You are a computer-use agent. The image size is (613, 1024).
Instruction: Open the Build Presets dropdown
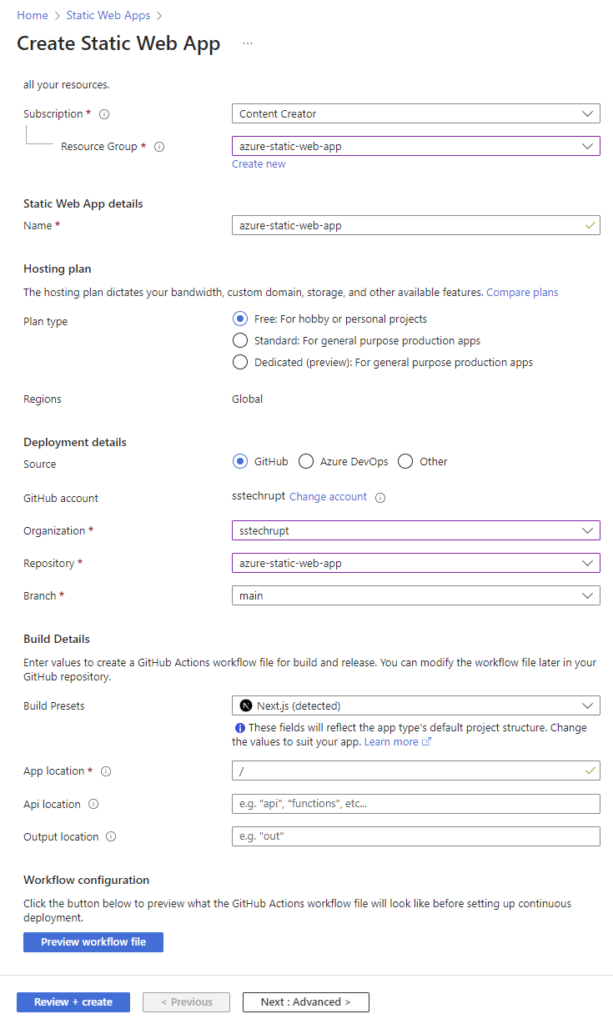point(590,705)
